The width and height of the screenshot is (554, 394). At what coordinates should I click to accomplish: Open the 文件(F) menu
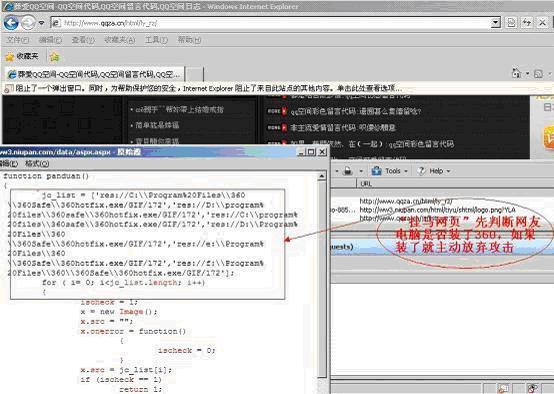[18, 40]
